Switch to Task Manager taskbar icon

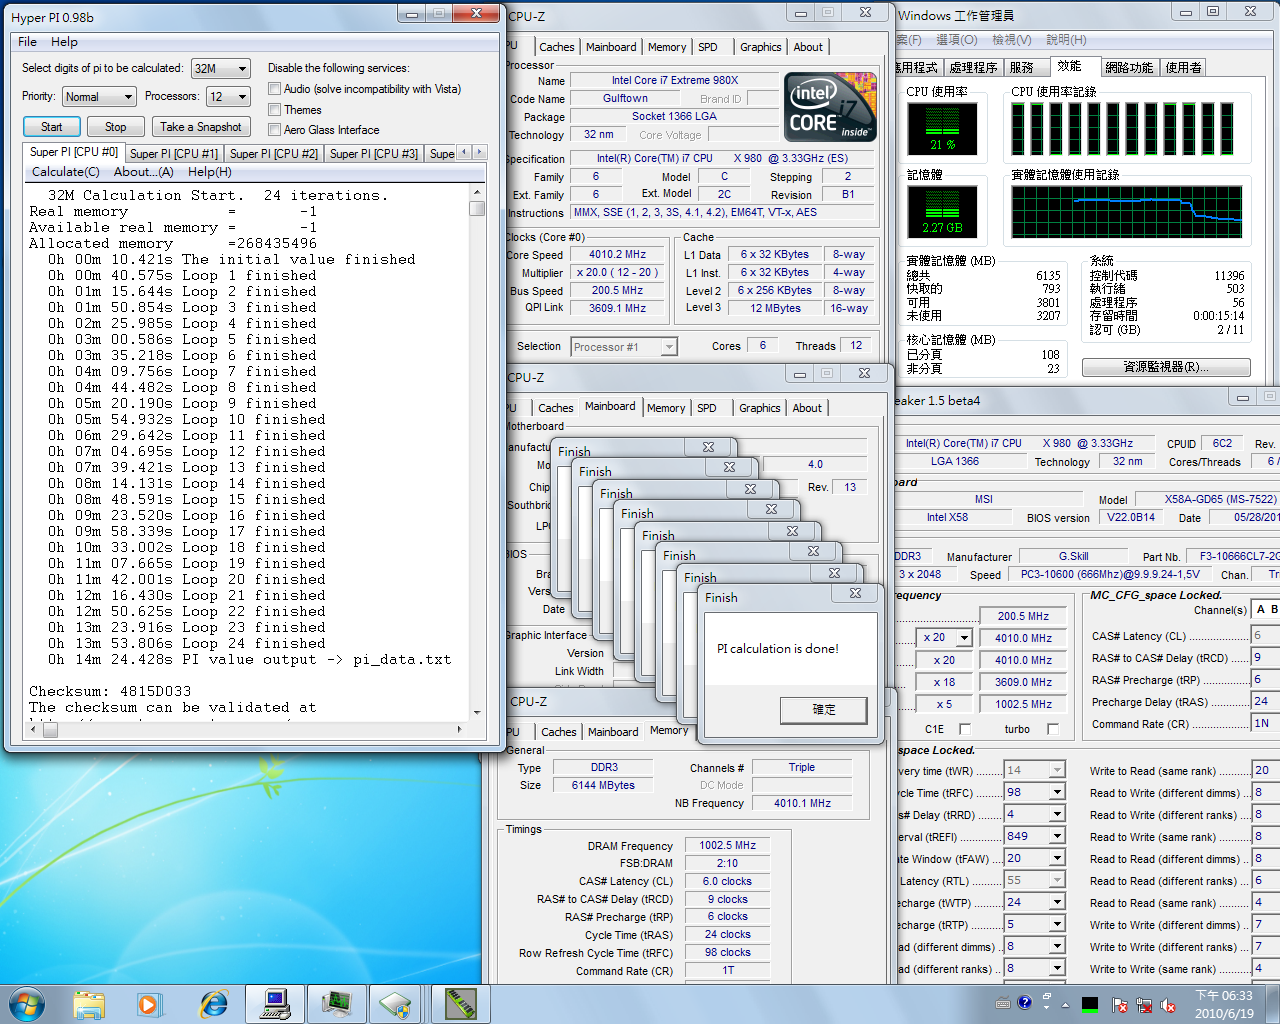point(336,1004)
